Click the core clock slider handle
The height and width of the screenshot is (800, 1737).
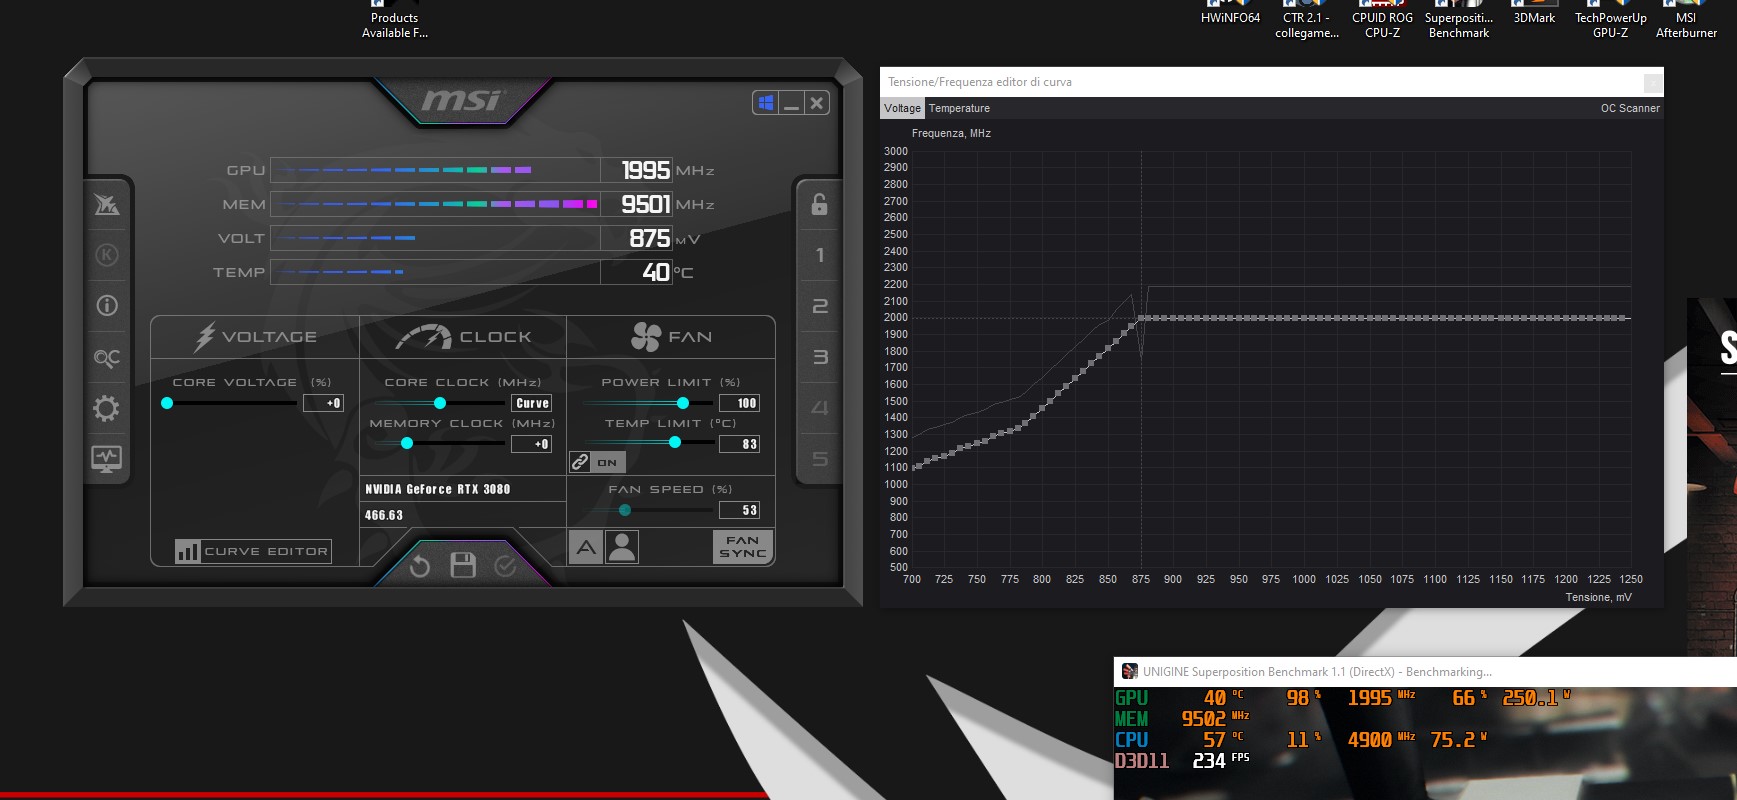pyautogui.click(x=439, y=403)
